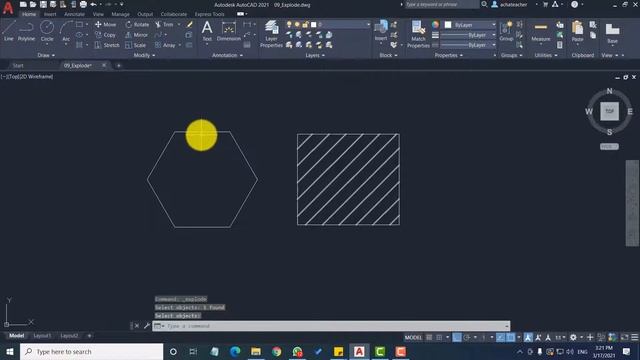The height and width of the screenshot is (360, 640).
Task: Toggle ortho mode in status bar
Action: click(457, 338)
